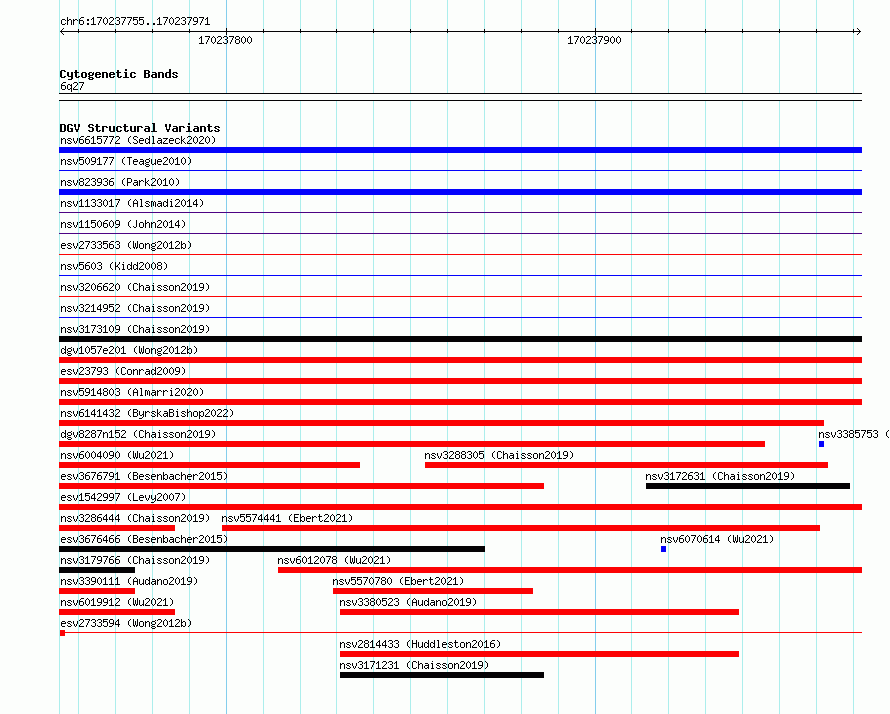The width and height of the screenshot is (890, 714).
Task: Open nsv6004090 (Wu2021) variant
Action: coord(117,455)
